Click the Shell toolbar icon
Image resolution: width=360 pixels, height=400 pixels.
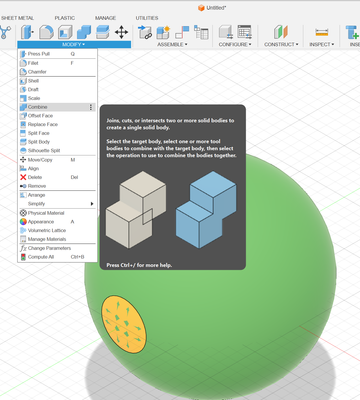[x=65, y=32]
